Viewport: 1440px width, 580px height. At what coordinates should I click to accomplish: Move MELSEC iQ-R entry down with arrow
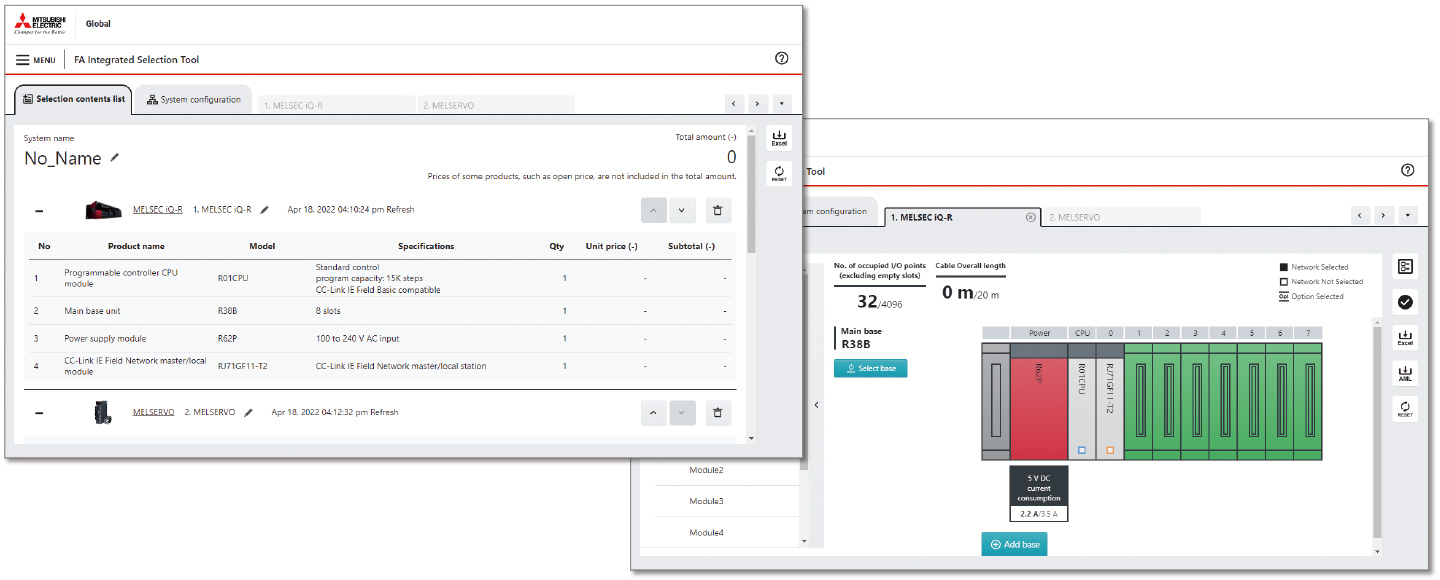(x=682, y=210)
